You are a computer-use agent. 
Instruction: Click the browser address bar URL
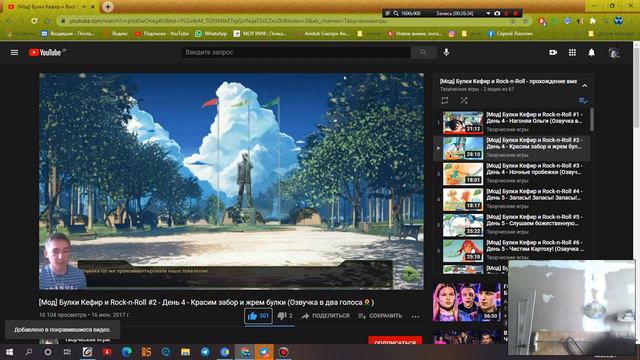click(x=228, y=21)
